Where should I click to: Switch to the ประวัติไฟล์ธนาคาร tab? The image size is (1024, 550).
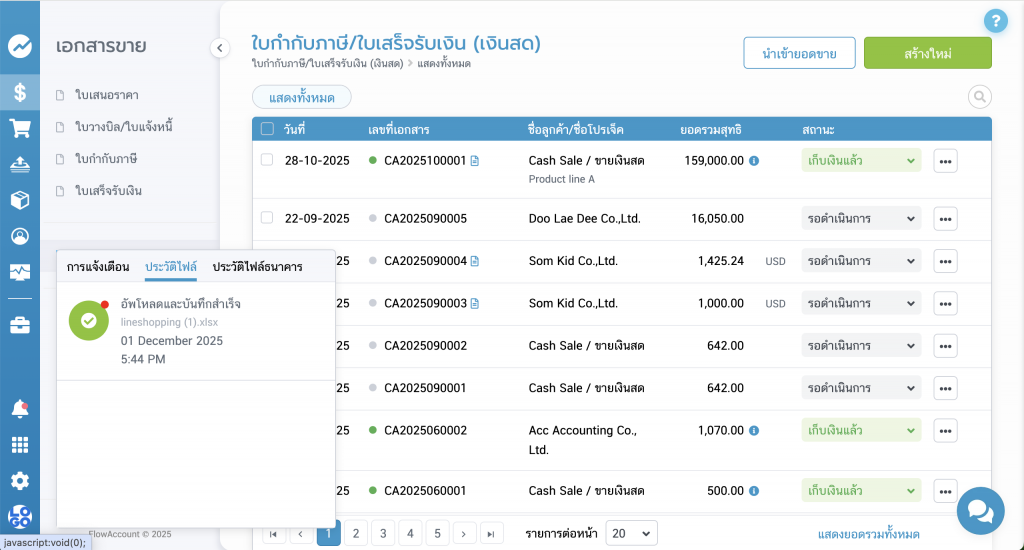[257, 267]
